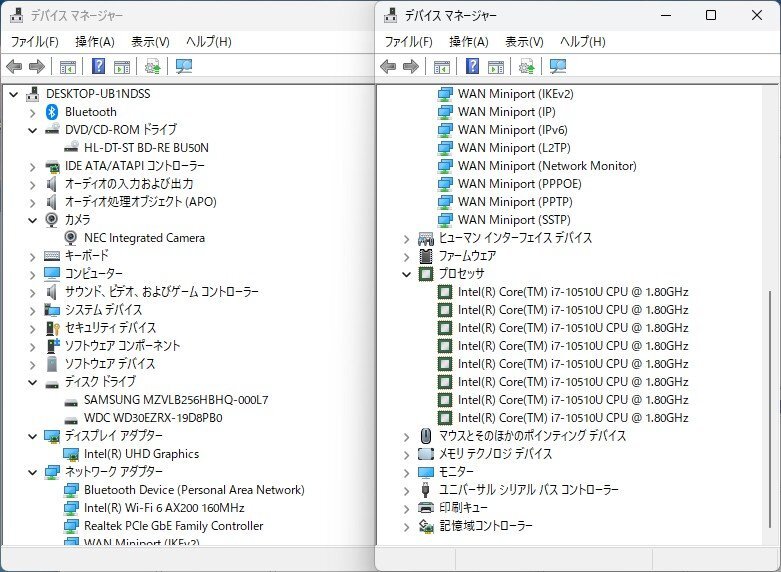Click Update driver icon in right window toolbar

tap(526, 66)
